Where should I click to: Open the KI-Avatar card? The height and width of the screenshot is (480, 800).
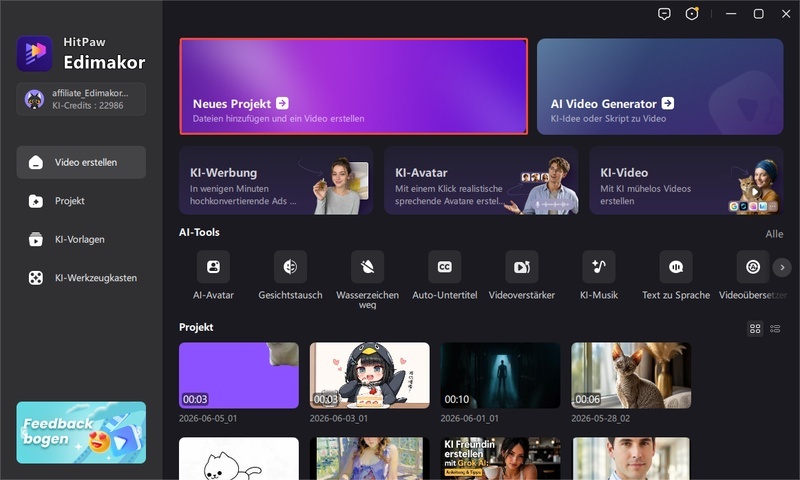[x=481, y=181]
